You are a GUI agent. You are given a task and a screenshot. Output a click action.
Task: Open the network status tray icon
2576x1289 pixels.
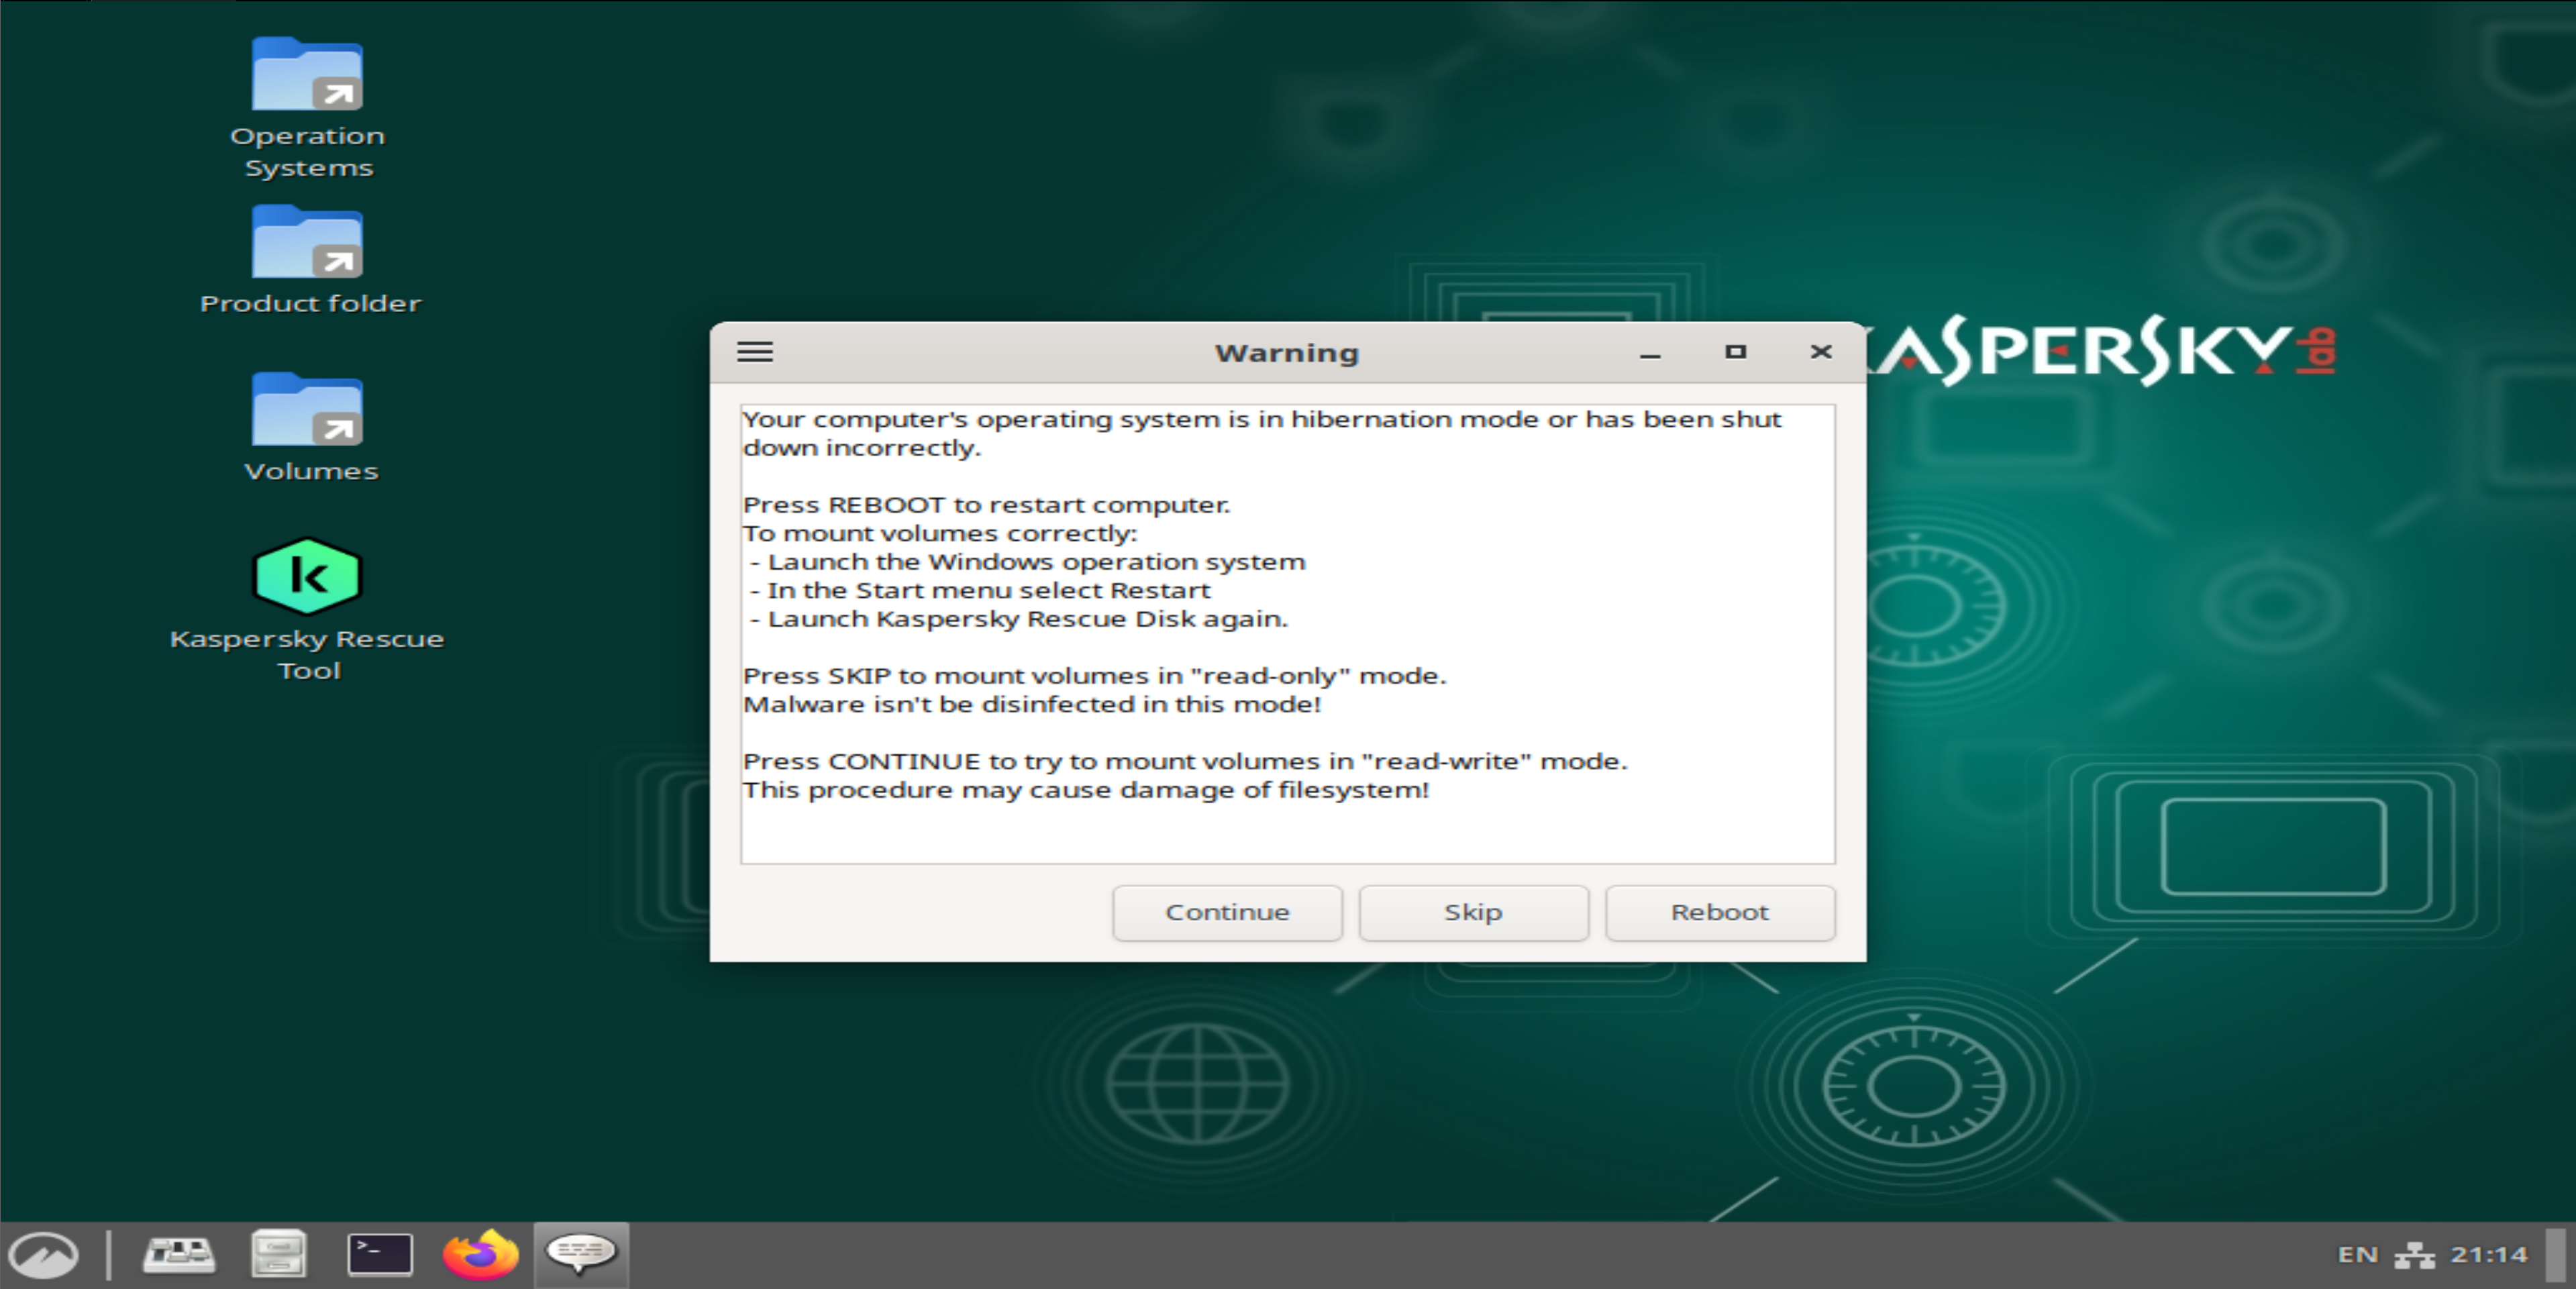point(2415,1255)
